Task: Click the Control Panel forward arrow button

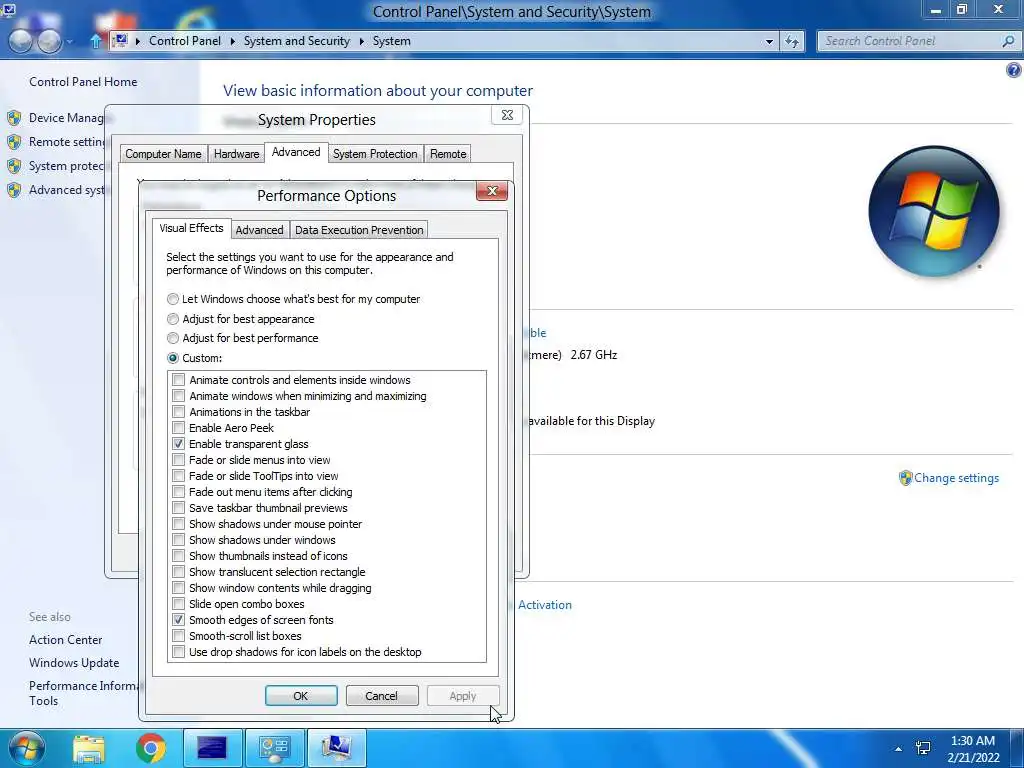Action: pos(50,41)
